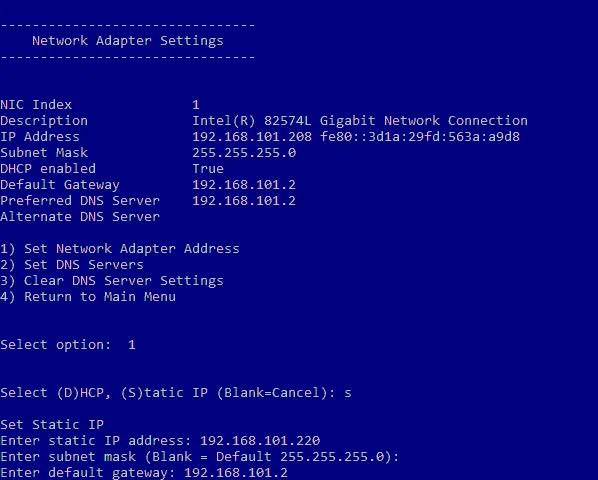Click the entered default gateway field
The image size is (598, 480).
236,473
